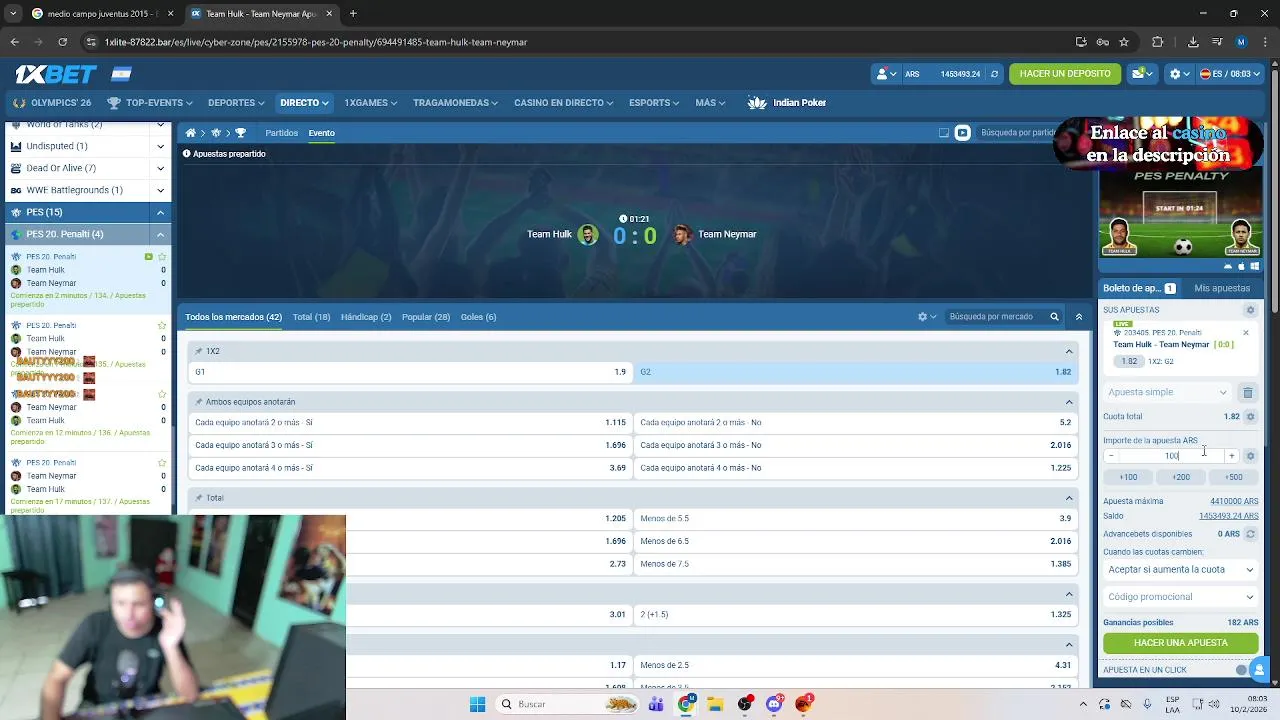Go to home via breadcrumb house icon
The height and width of the screenshot is (720, 1280).
tap(191, 133)
